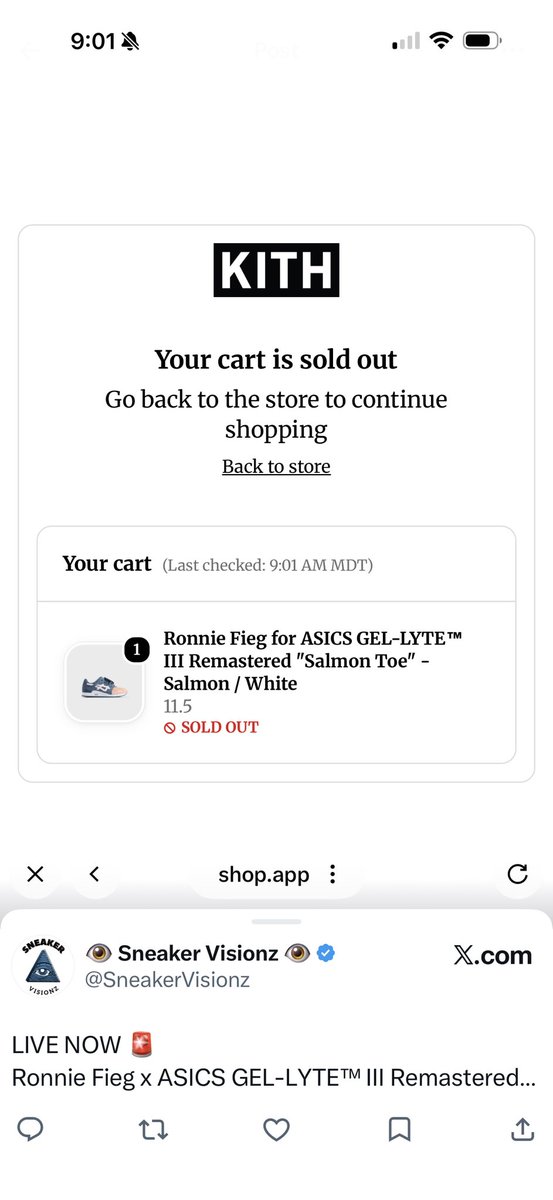The image size is (553, 1200).
Task: Share the post with upload icon
Action: pyautogui.click(x=522, y=1129)
